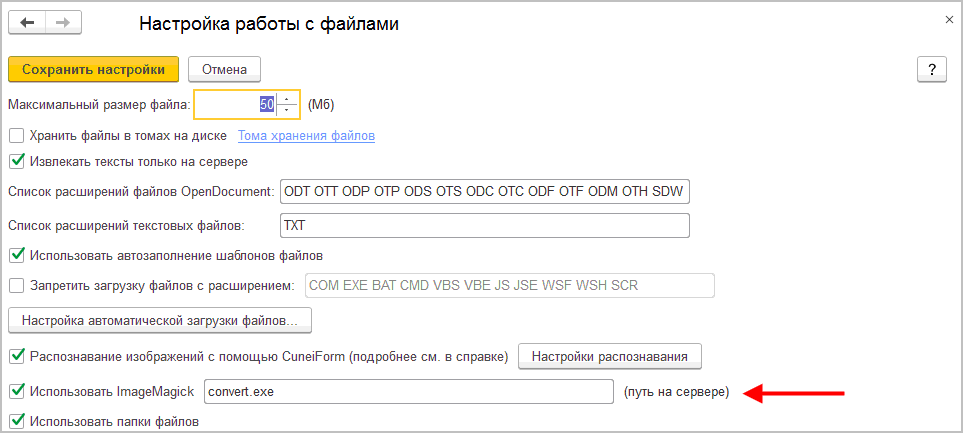963x433 pixels.
Task: Click "Сохранить настройки" button
Action: coord(93,69)
